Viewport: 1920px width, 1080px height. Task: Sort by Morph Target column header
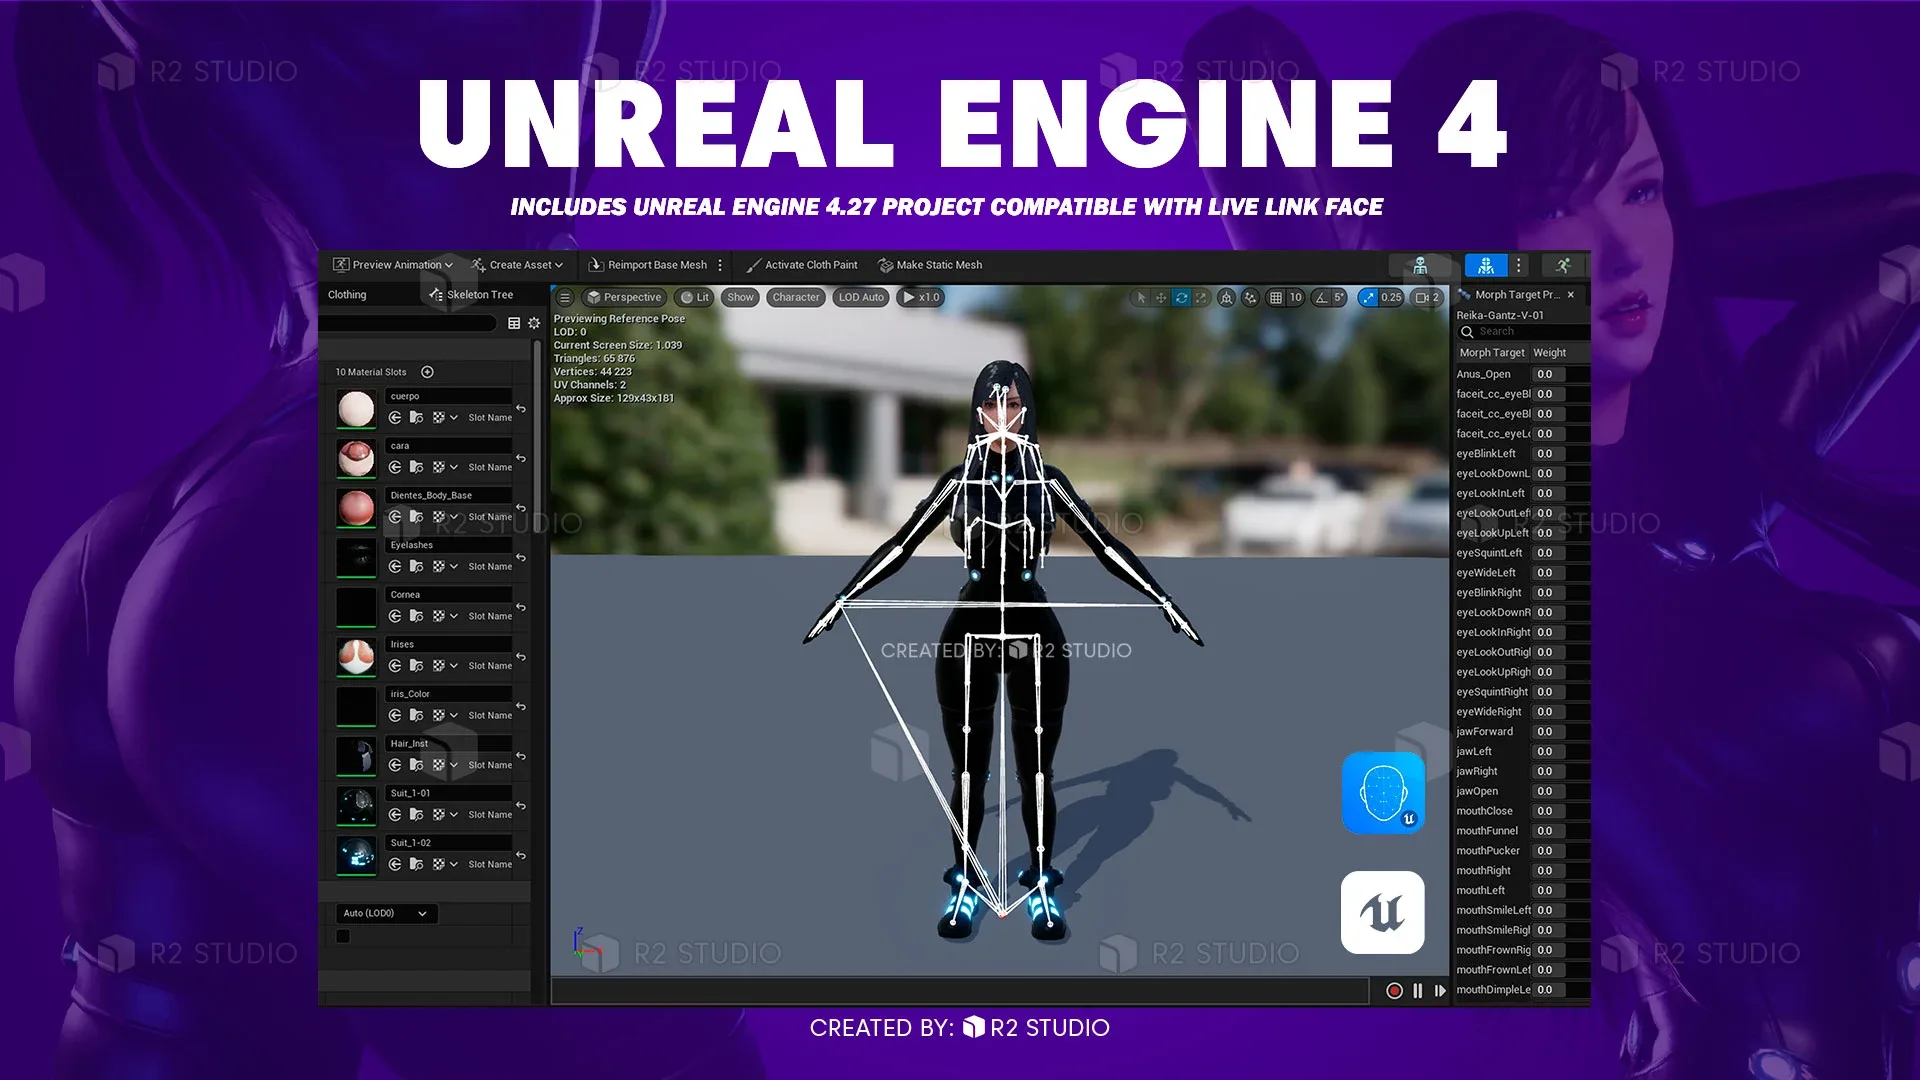(1492, 353)
